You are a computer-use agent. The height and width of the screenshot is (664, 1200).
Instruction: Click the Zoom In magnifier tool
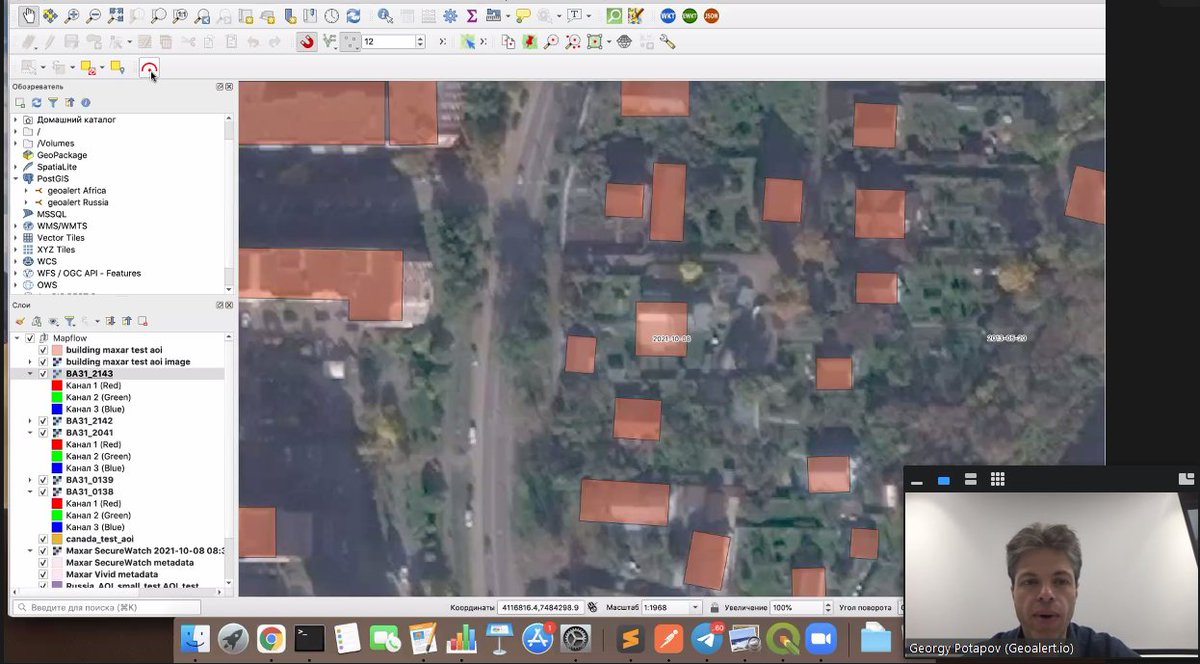coord(71,16)
